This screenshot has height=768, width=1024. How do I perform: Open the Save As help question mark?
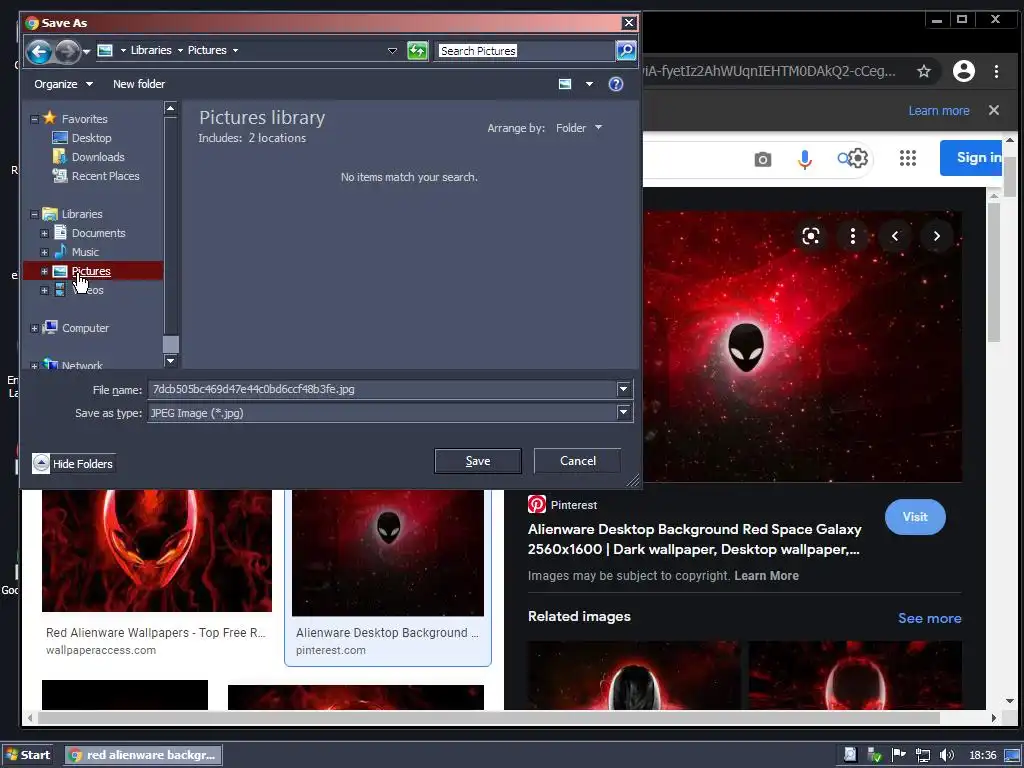(x=616, y=84)
